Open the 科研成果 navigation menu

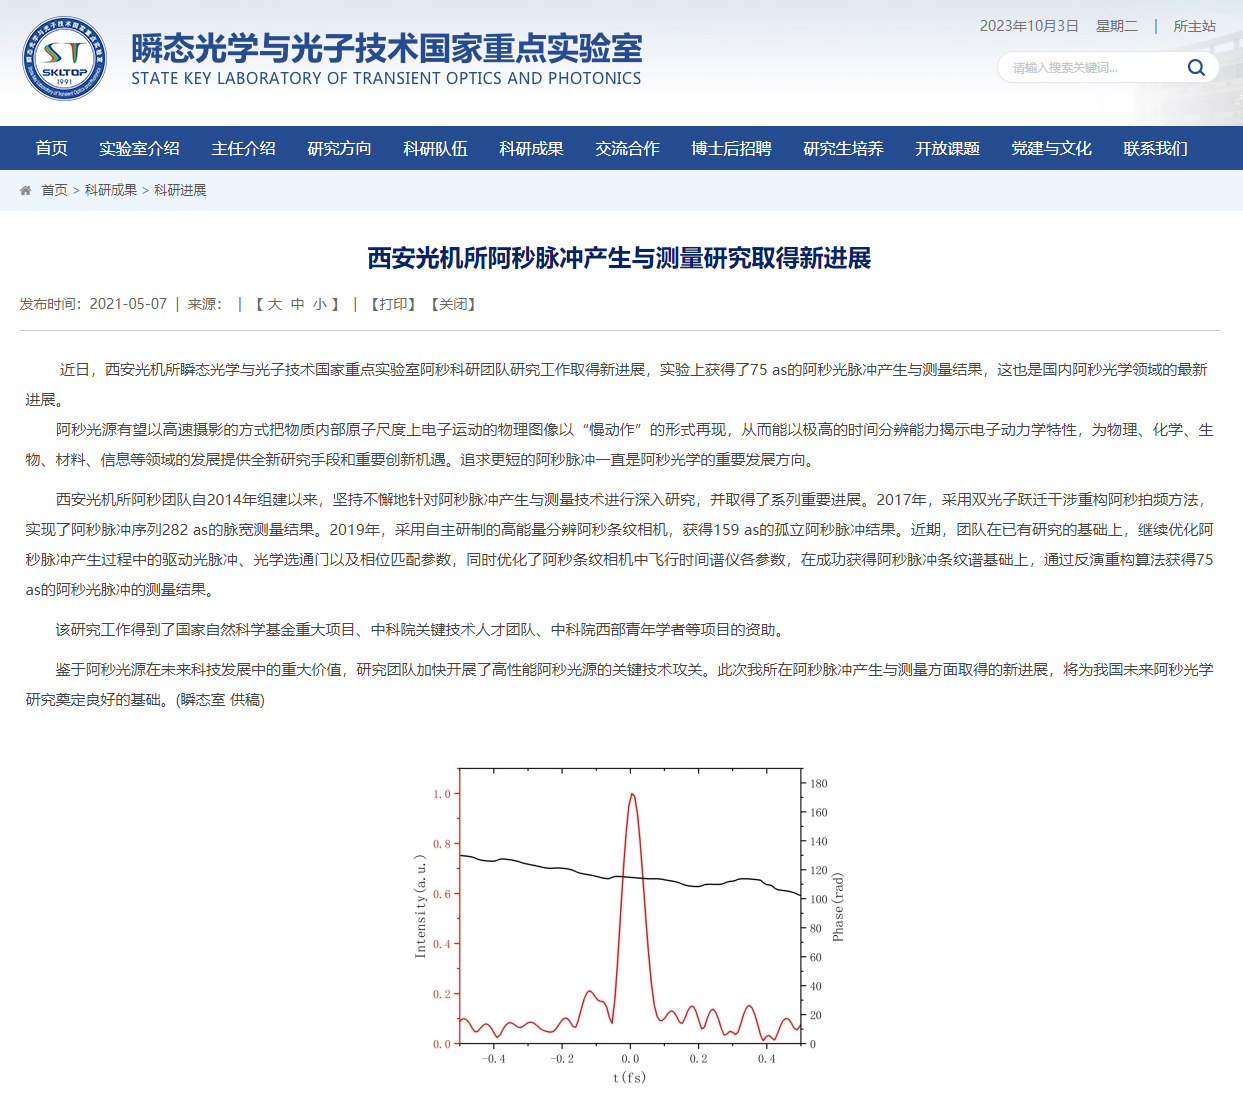click(531, 148)
